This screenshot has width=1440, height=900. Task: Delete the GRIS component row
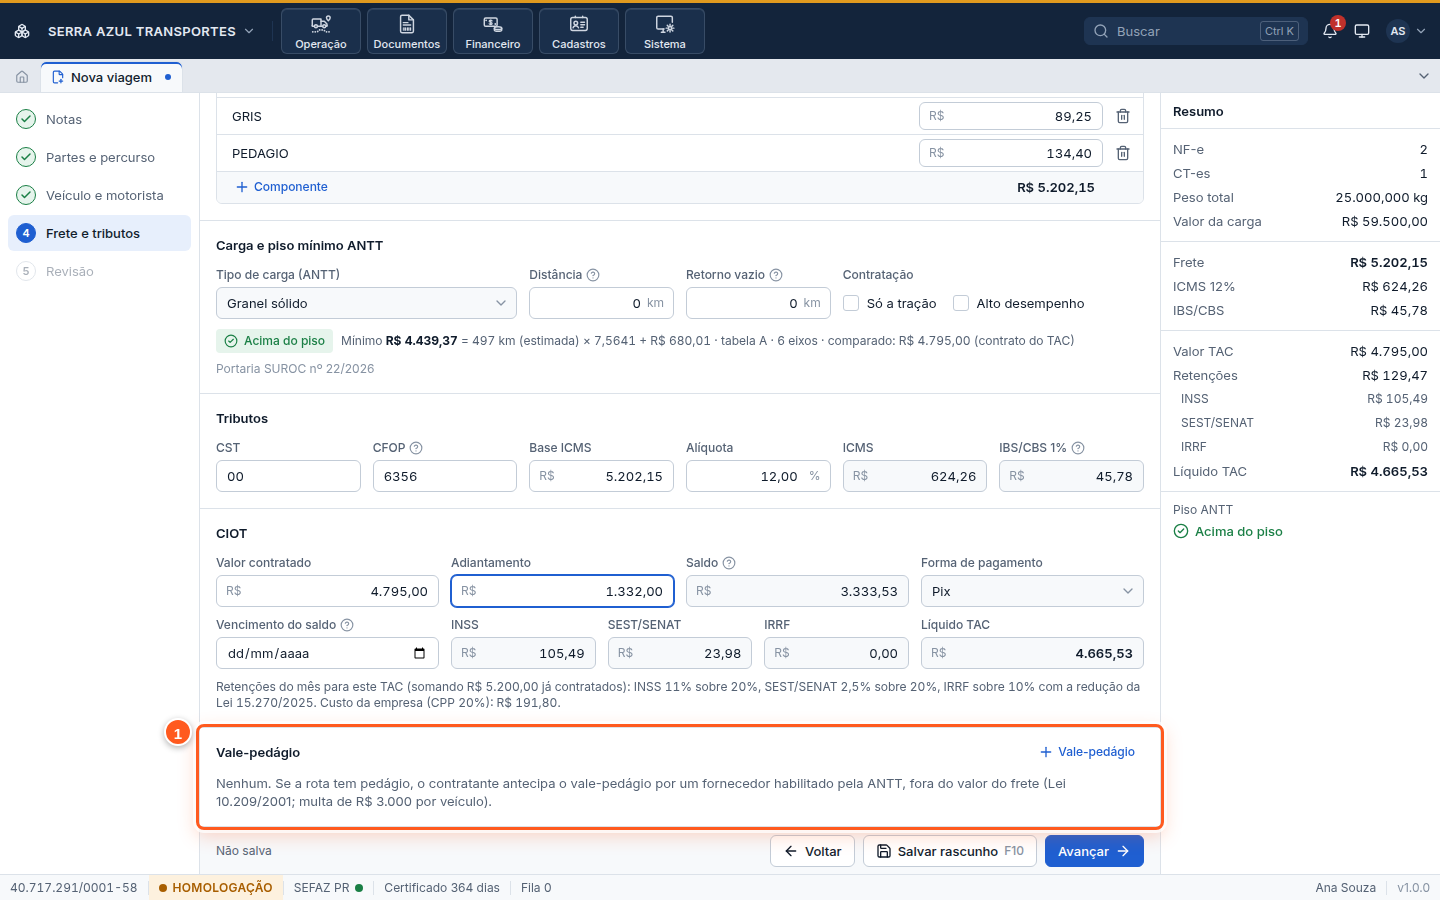1123,116
